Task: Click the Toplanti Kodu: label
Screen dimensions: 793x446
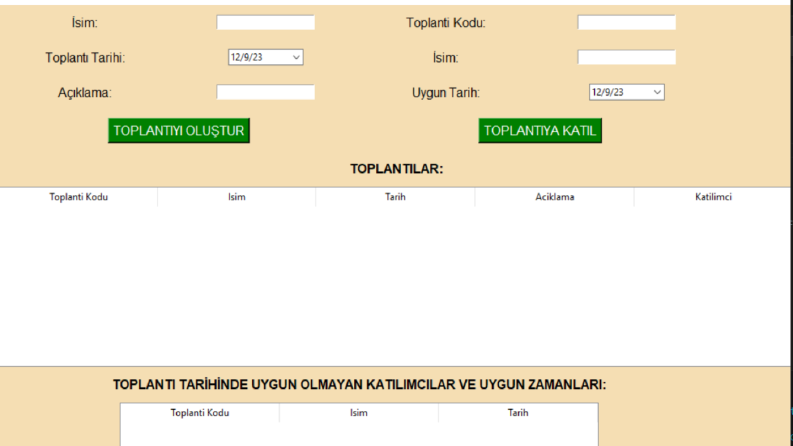Action: point(446,23)
